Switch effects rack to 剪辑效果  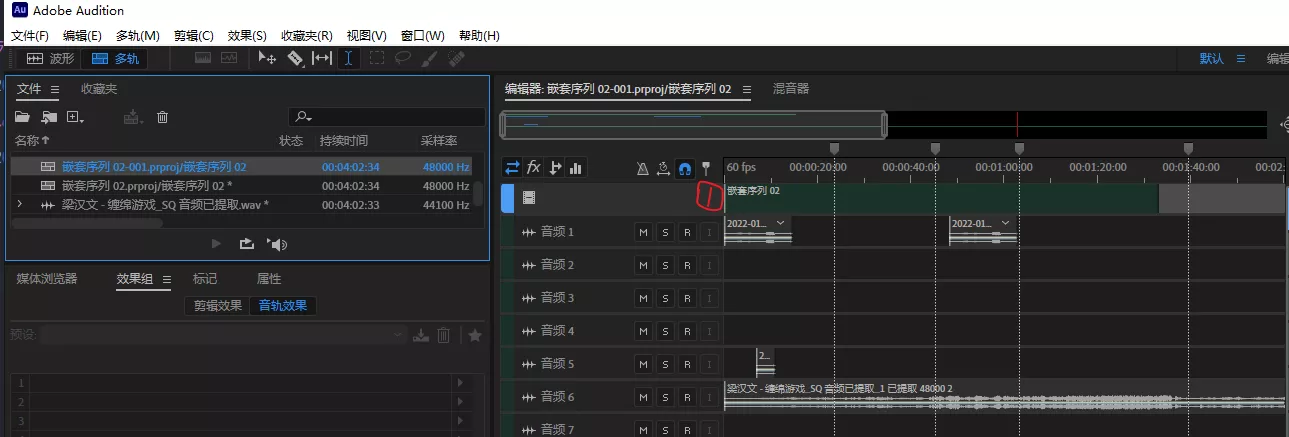[x=218, y=306]
